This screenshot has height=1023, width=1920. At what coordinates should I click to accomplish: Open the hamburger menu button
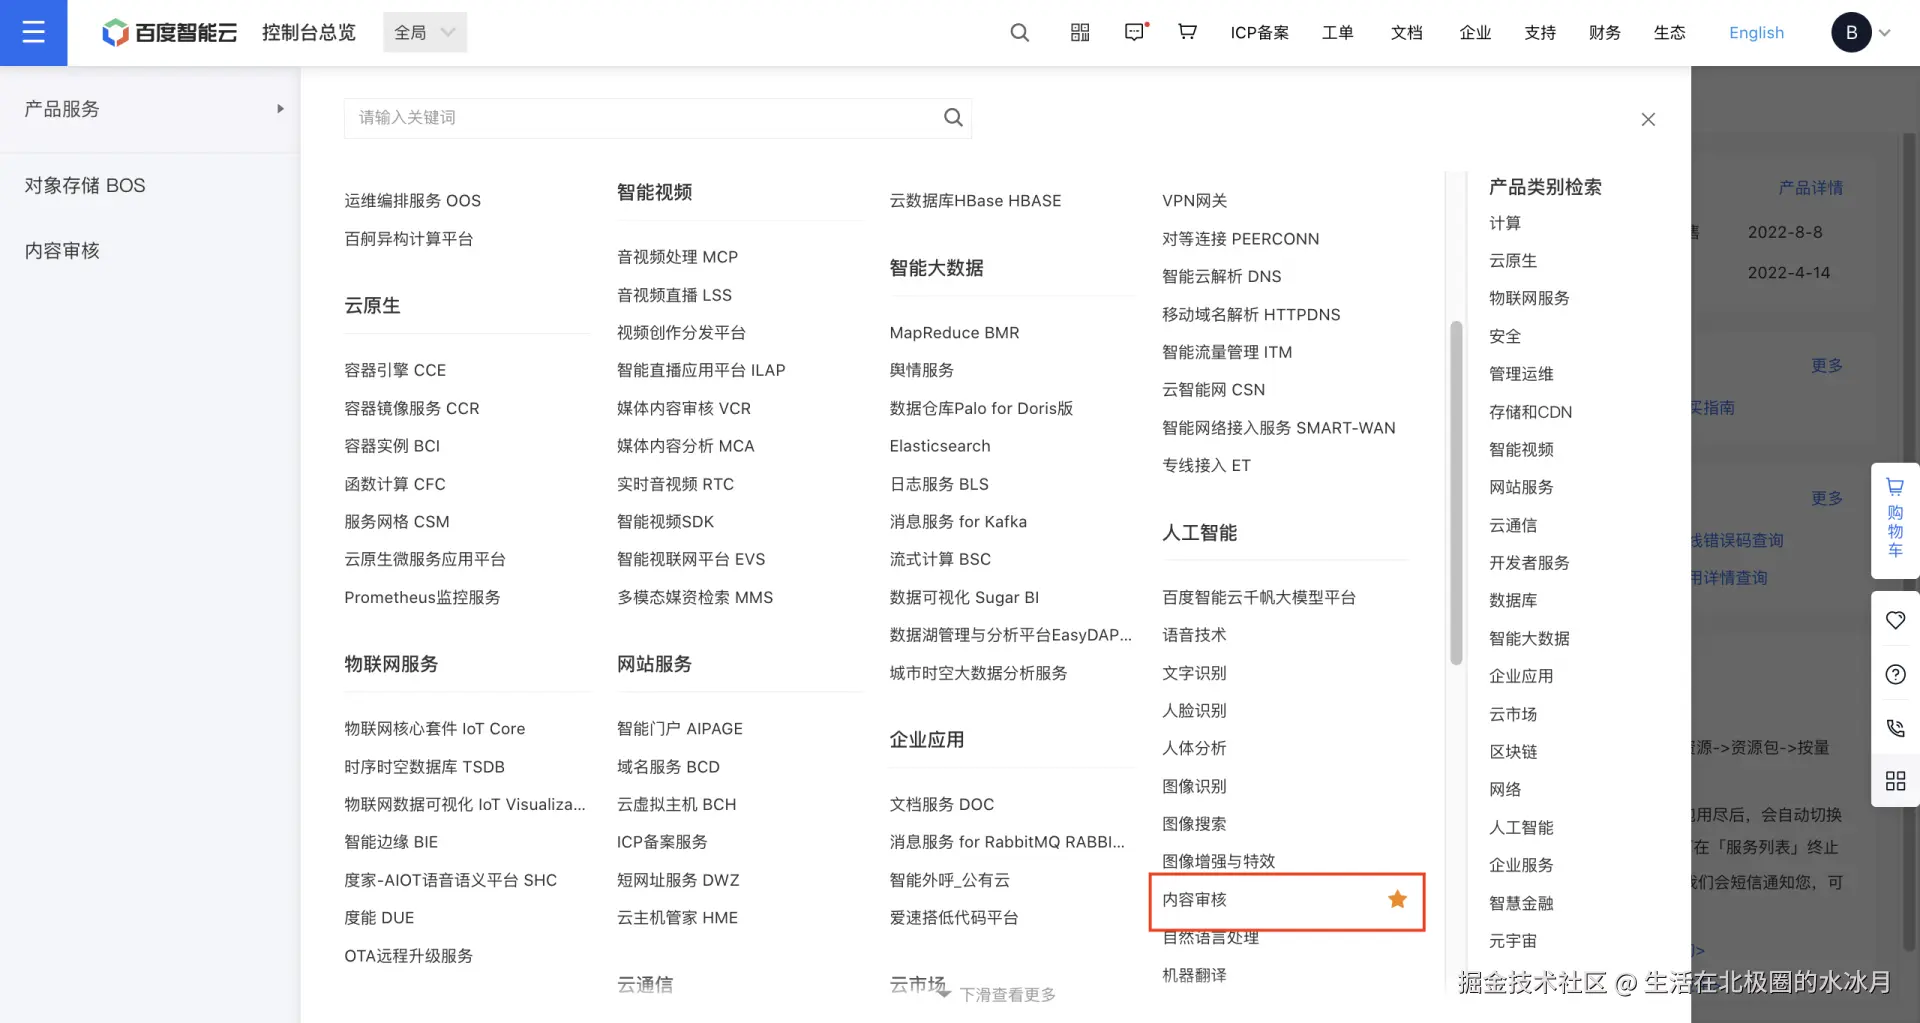(x=33, y=33)
